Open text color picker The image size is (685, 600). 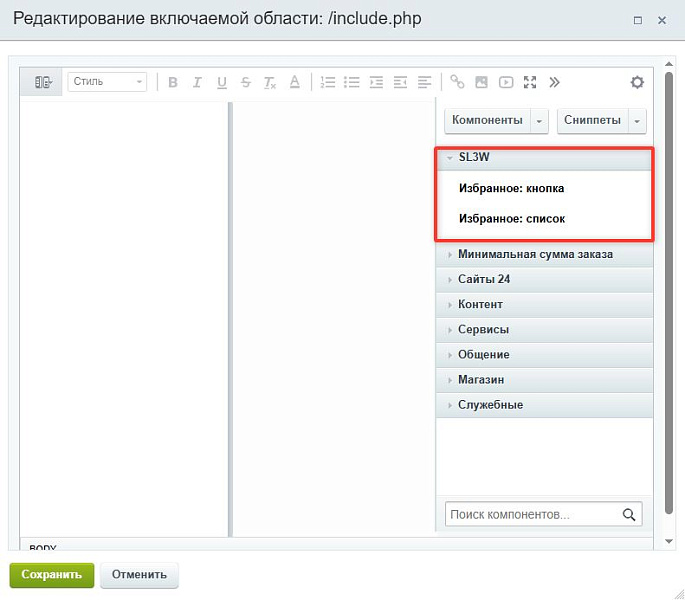point(295,82)
